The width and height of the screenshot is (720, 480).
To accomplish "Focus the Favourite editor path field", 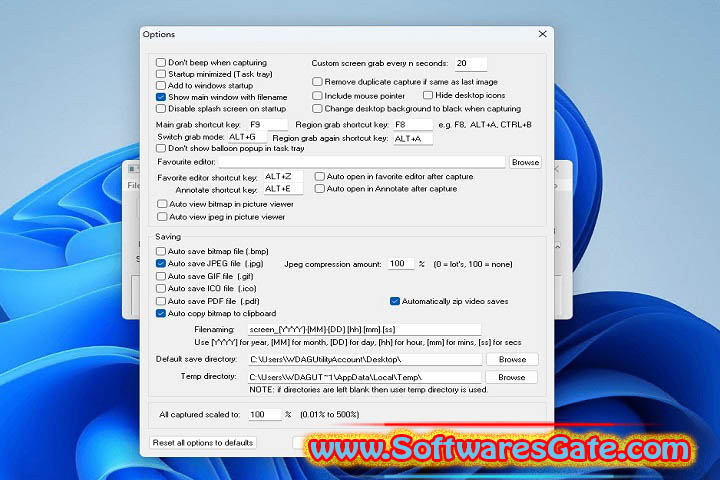I will [362, 162].
